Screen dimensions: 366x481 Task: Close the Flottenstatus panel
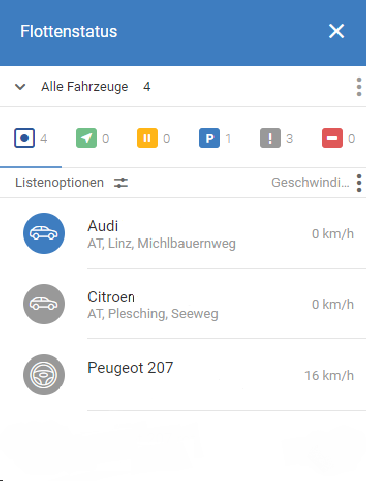[336, 31]
